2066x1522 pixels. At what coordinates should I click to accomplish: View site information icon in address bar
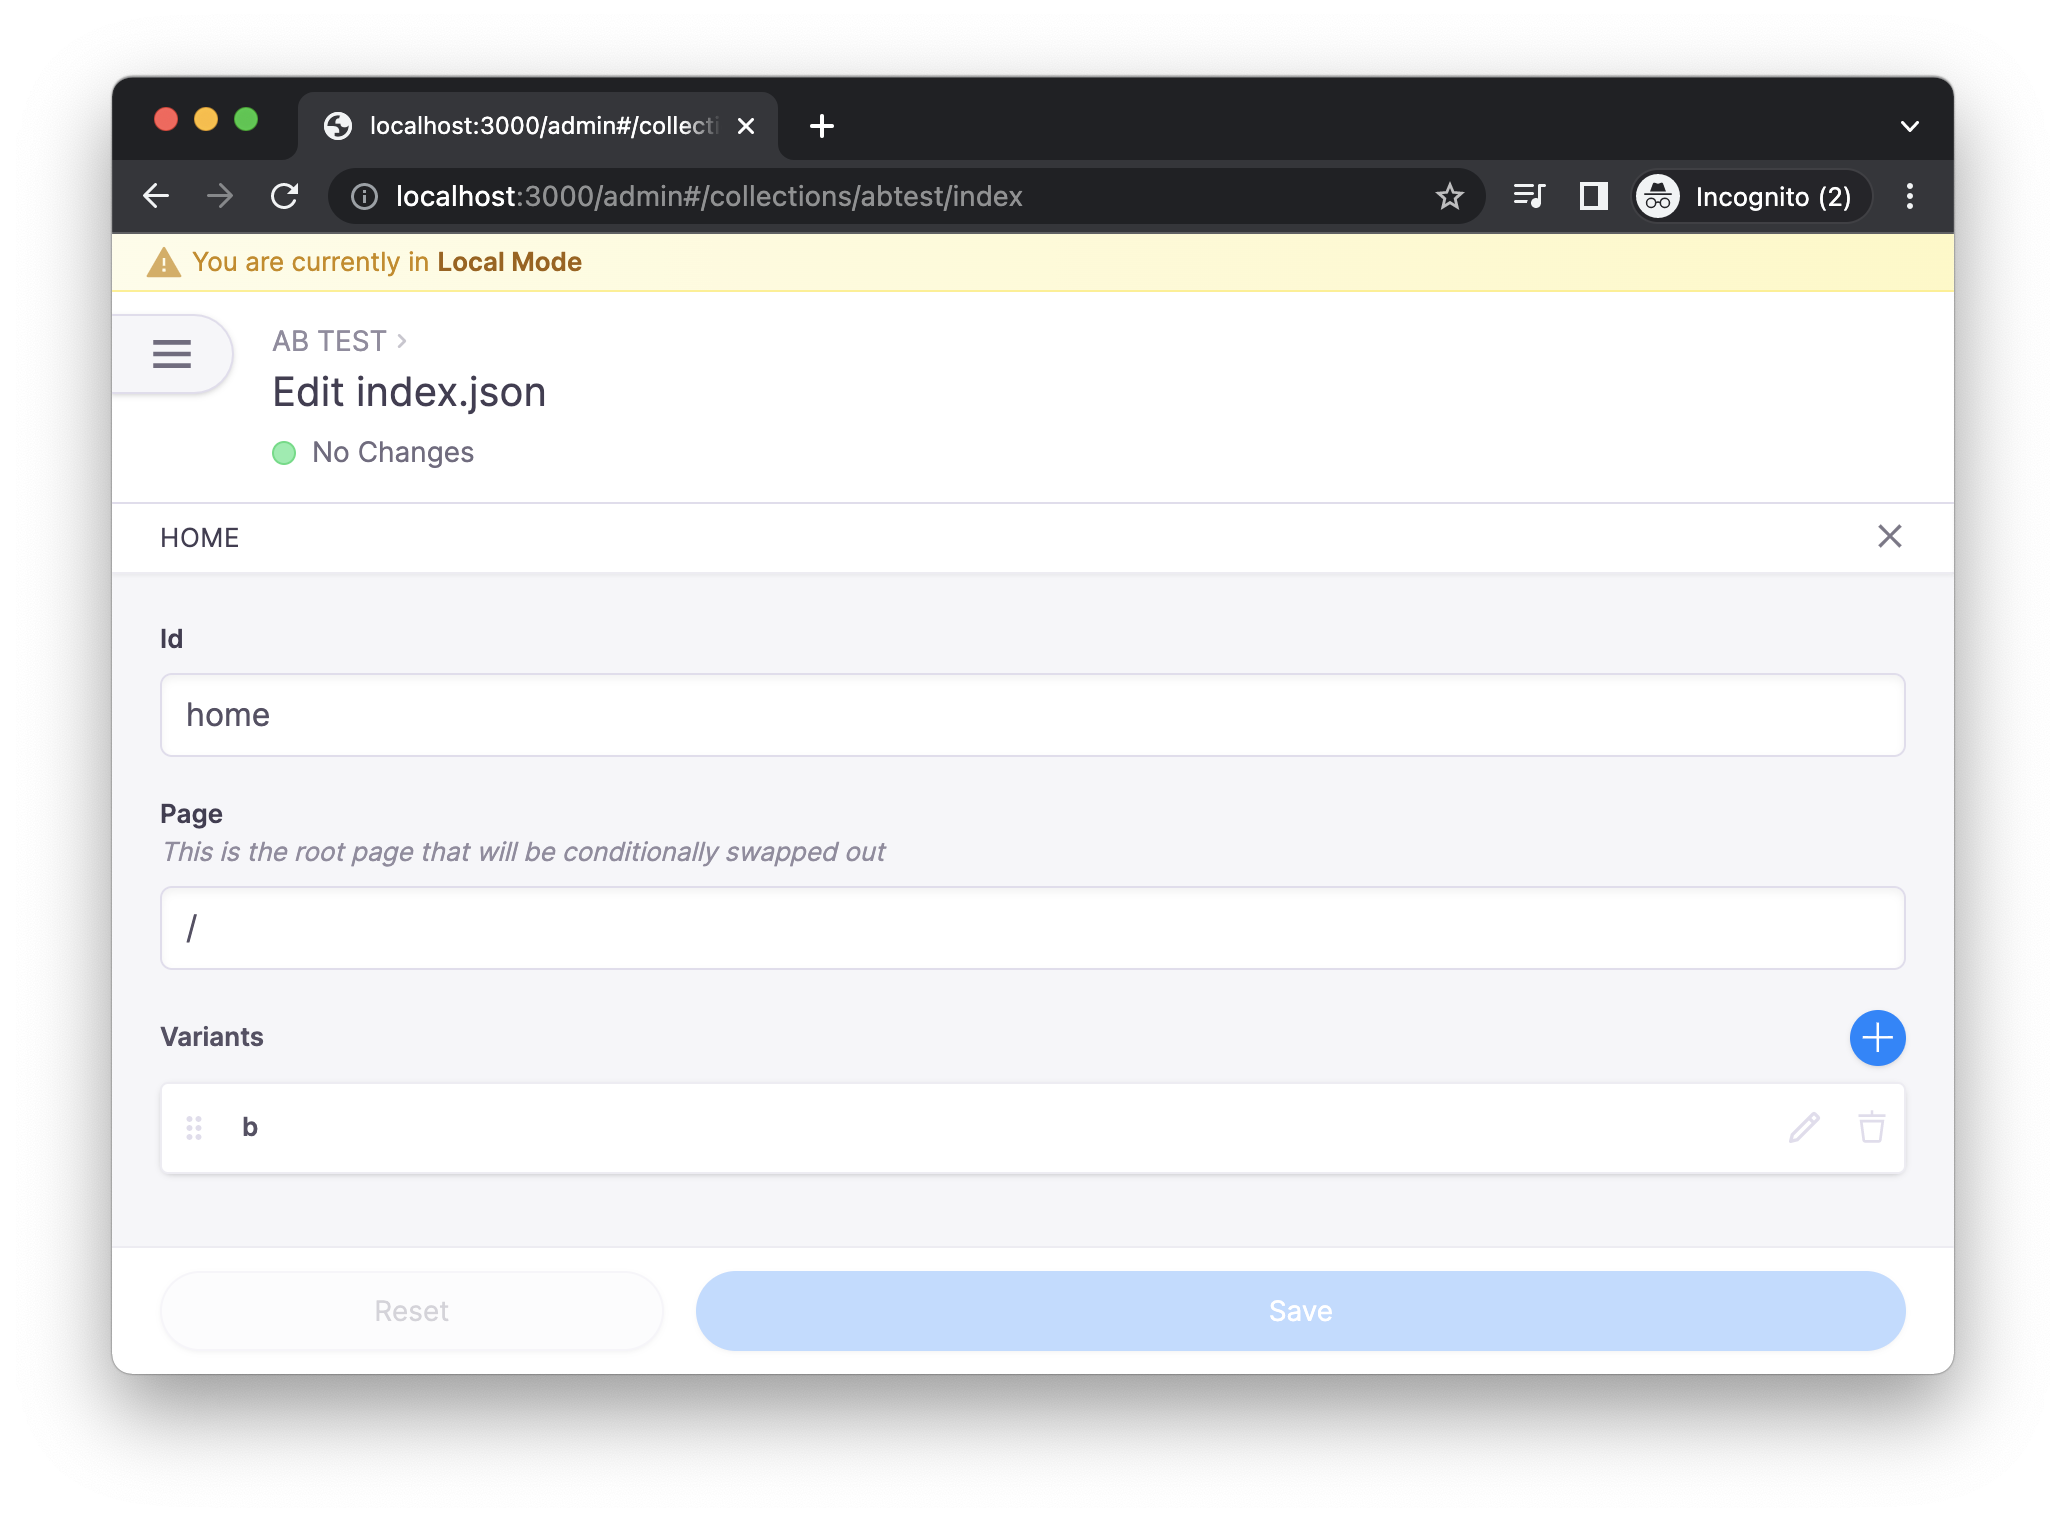click(364, 196)
